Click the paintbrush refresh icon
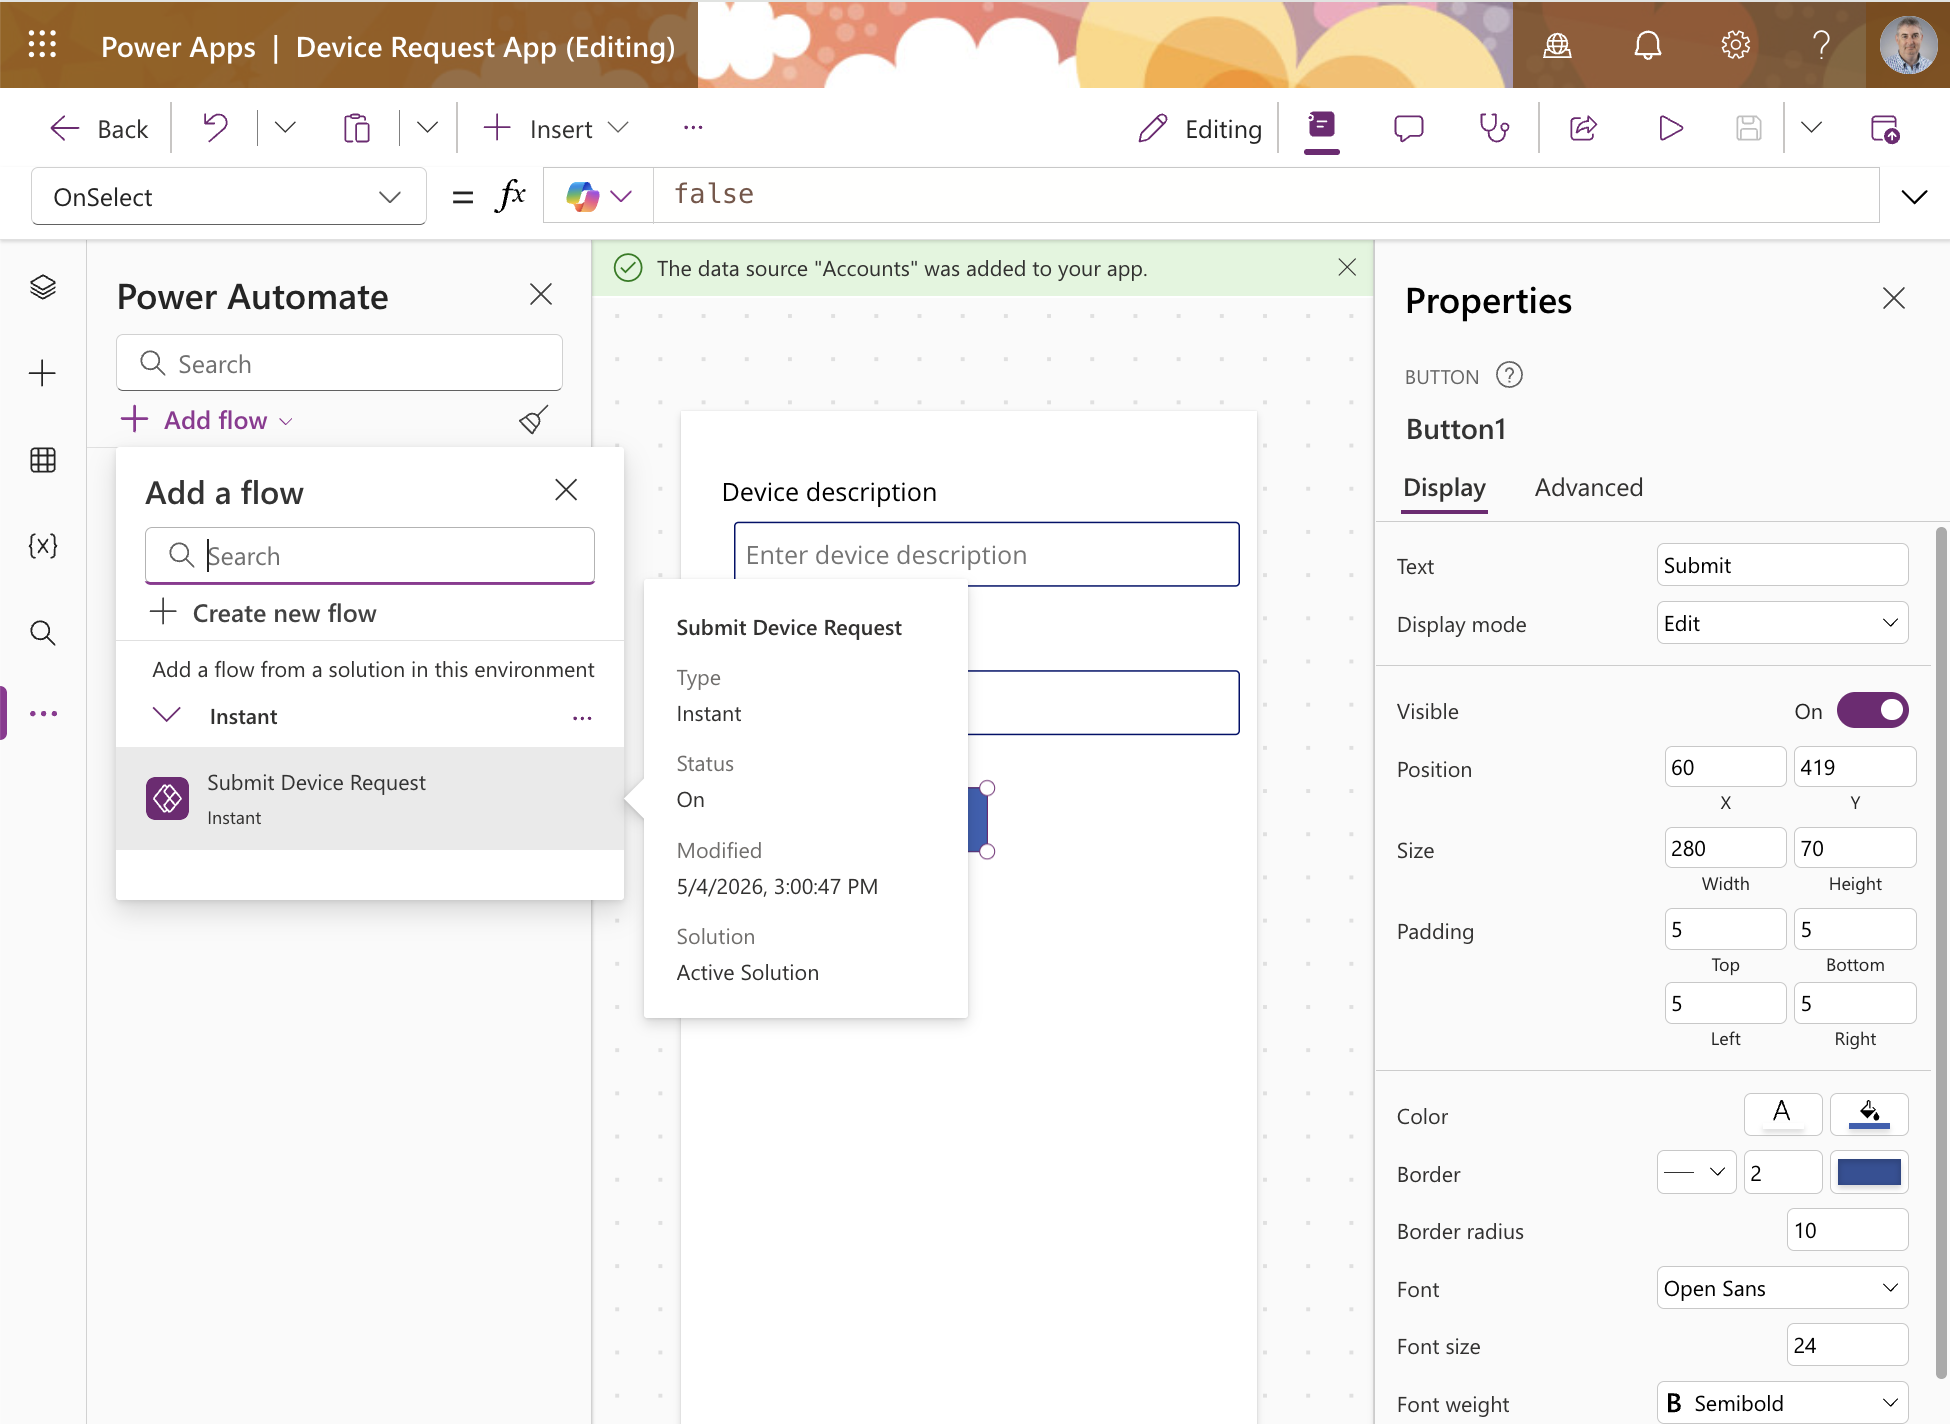 click(x=534, y=419)
